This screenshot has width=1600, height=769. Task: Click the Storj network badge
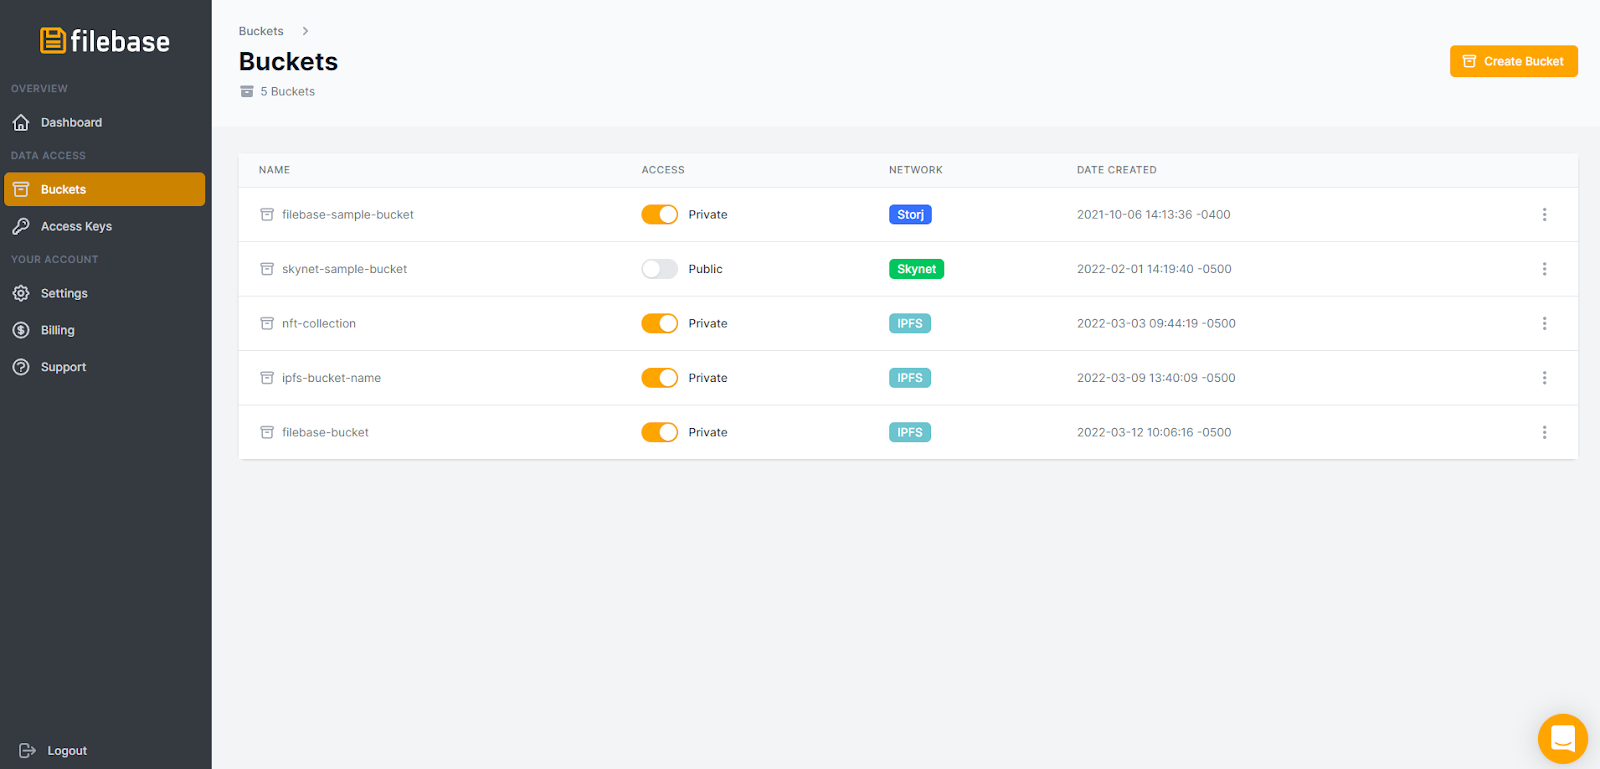tap(910, 215)
